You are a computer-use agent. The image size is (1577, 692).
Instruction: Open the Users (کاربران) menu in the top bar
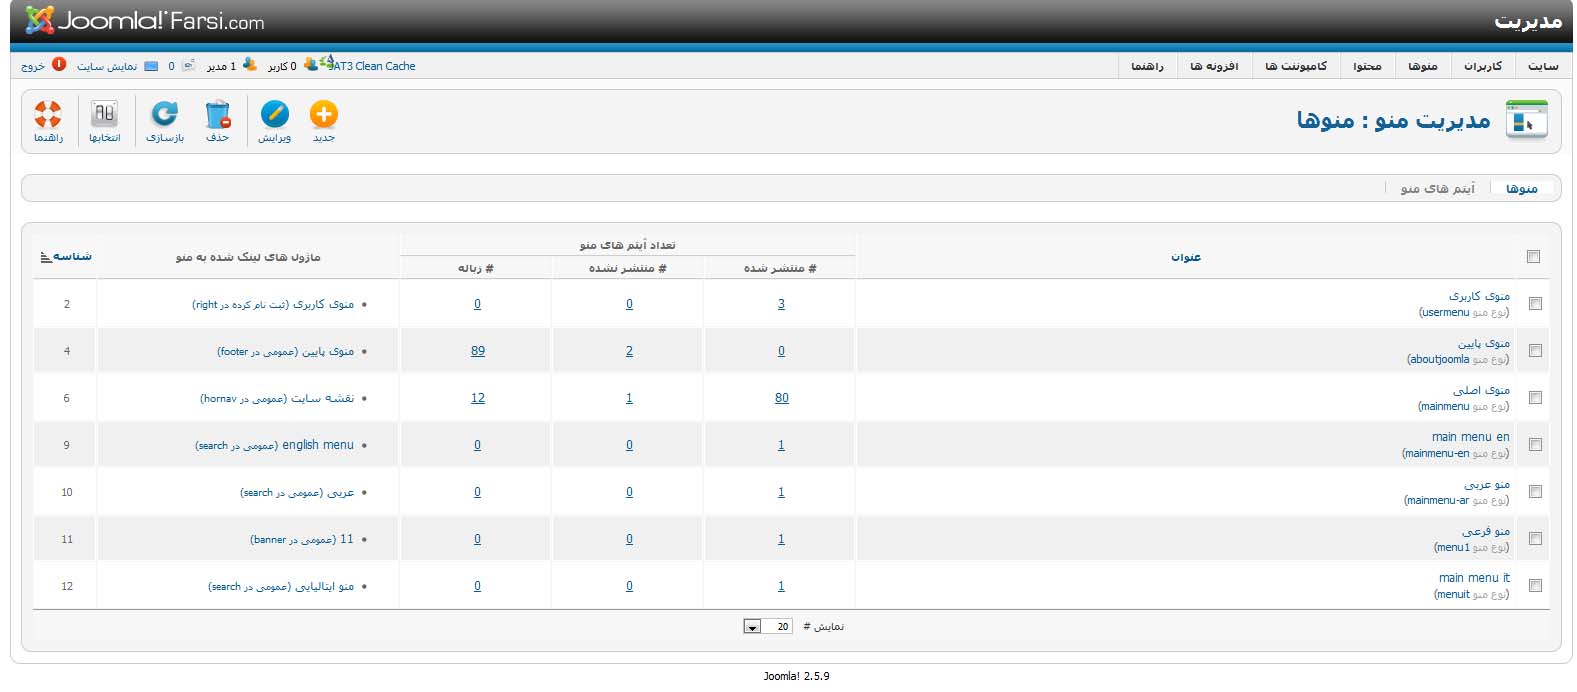coord(1482,66)
